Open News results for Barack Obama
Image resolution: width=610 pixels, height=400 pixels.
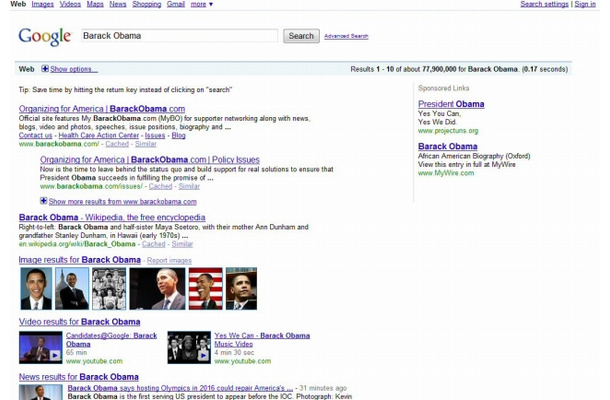[79, 377]
